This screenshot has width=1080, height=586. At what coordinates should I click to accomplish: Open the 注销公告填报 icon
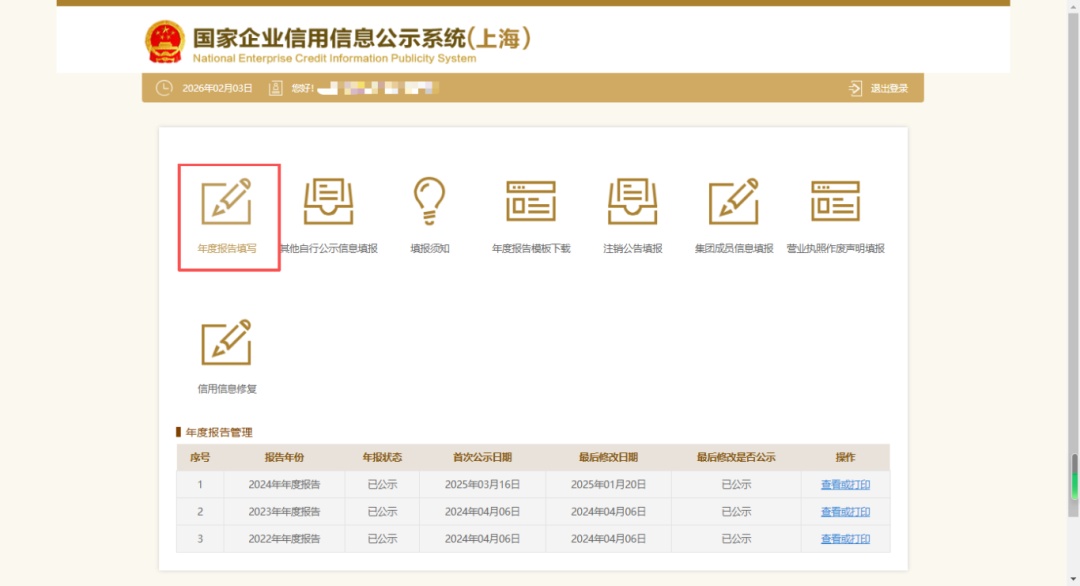[632, 202]
